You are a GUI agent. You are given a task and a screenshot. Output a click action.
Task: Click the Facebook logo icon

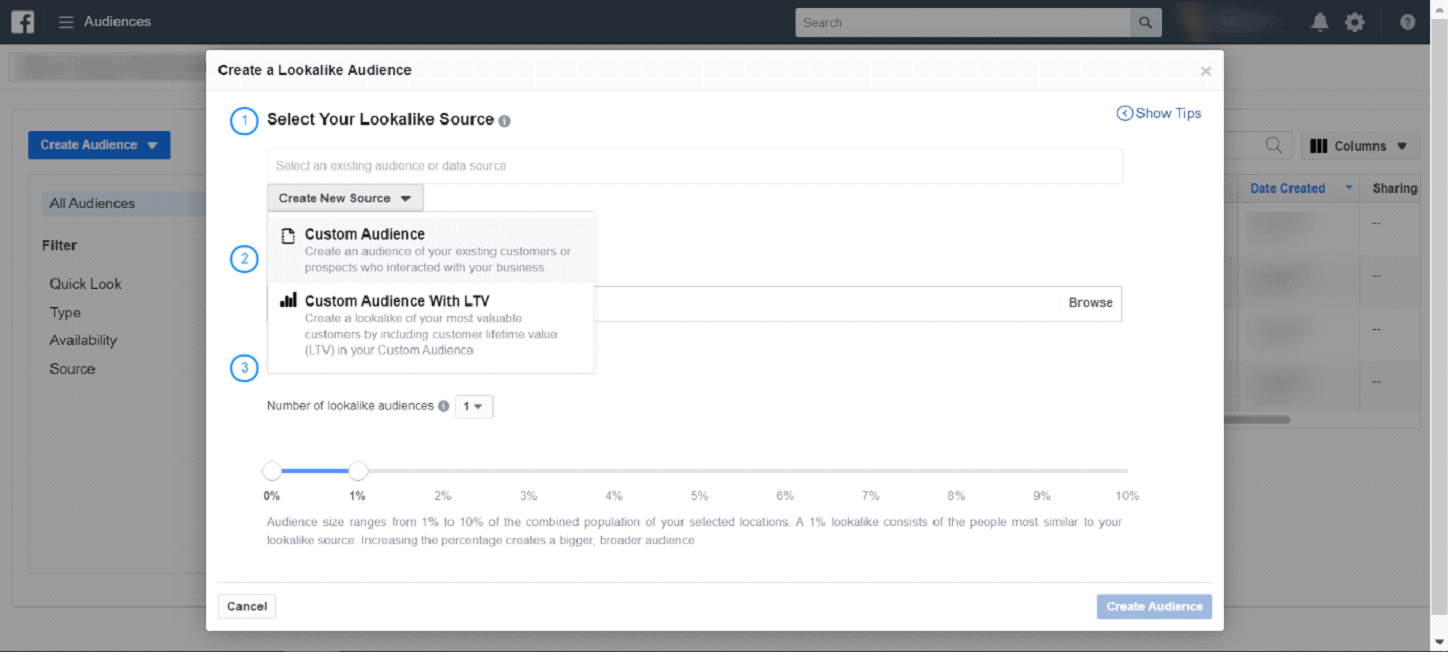click(22, 22)
